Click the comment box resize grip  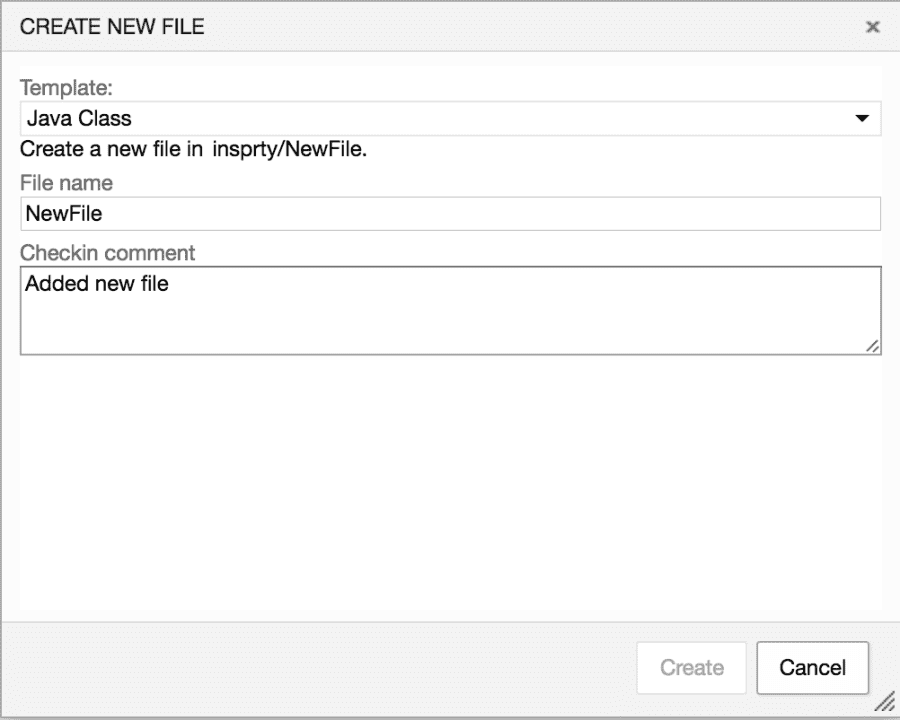872,348
